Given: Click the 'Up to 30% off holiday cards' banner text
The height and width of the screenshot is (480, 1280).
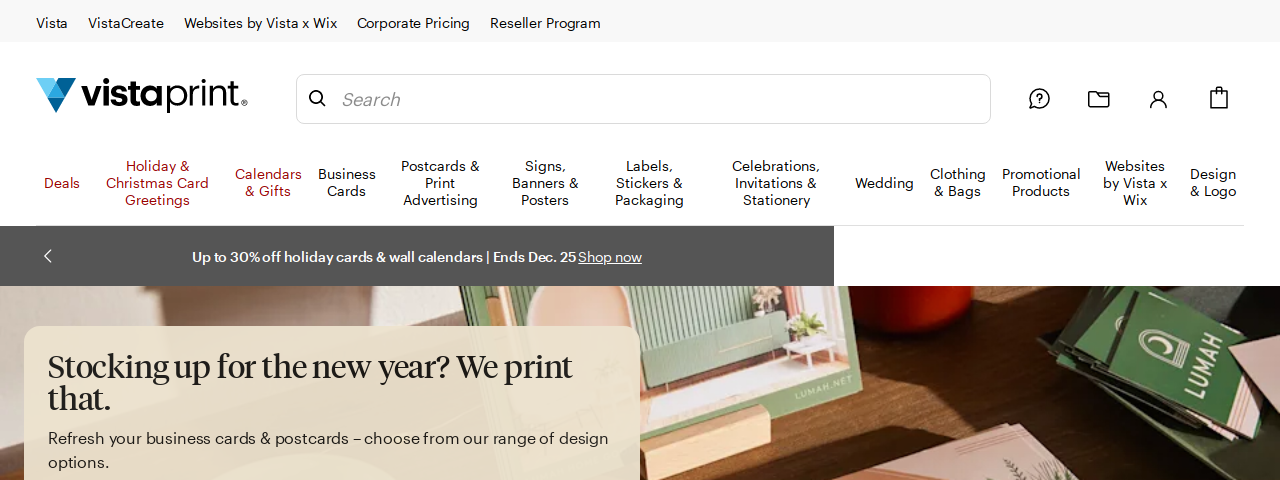Looking at the screenshot, I should tap(384, 257).
